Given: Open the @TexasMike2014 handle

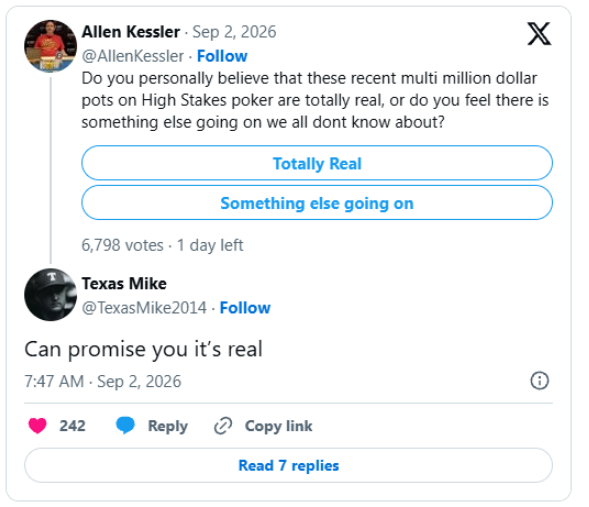Looking at the screenshot, I should point(144,308).
